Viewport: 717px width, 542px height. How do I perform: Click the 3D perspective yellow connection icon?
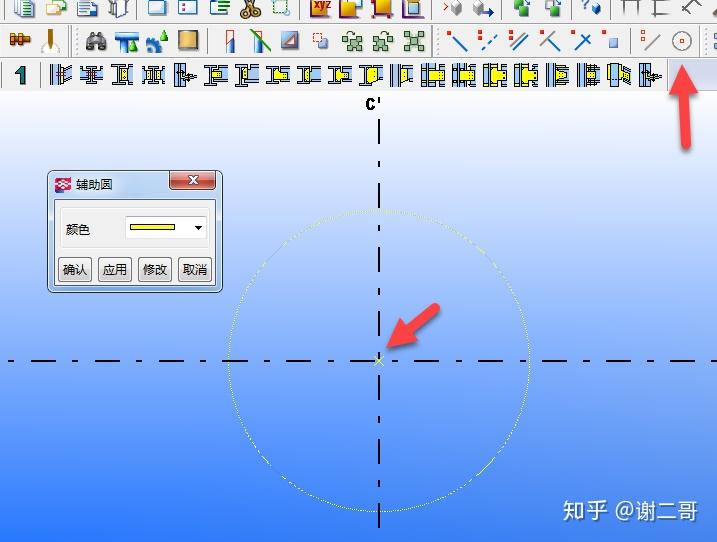619,75
